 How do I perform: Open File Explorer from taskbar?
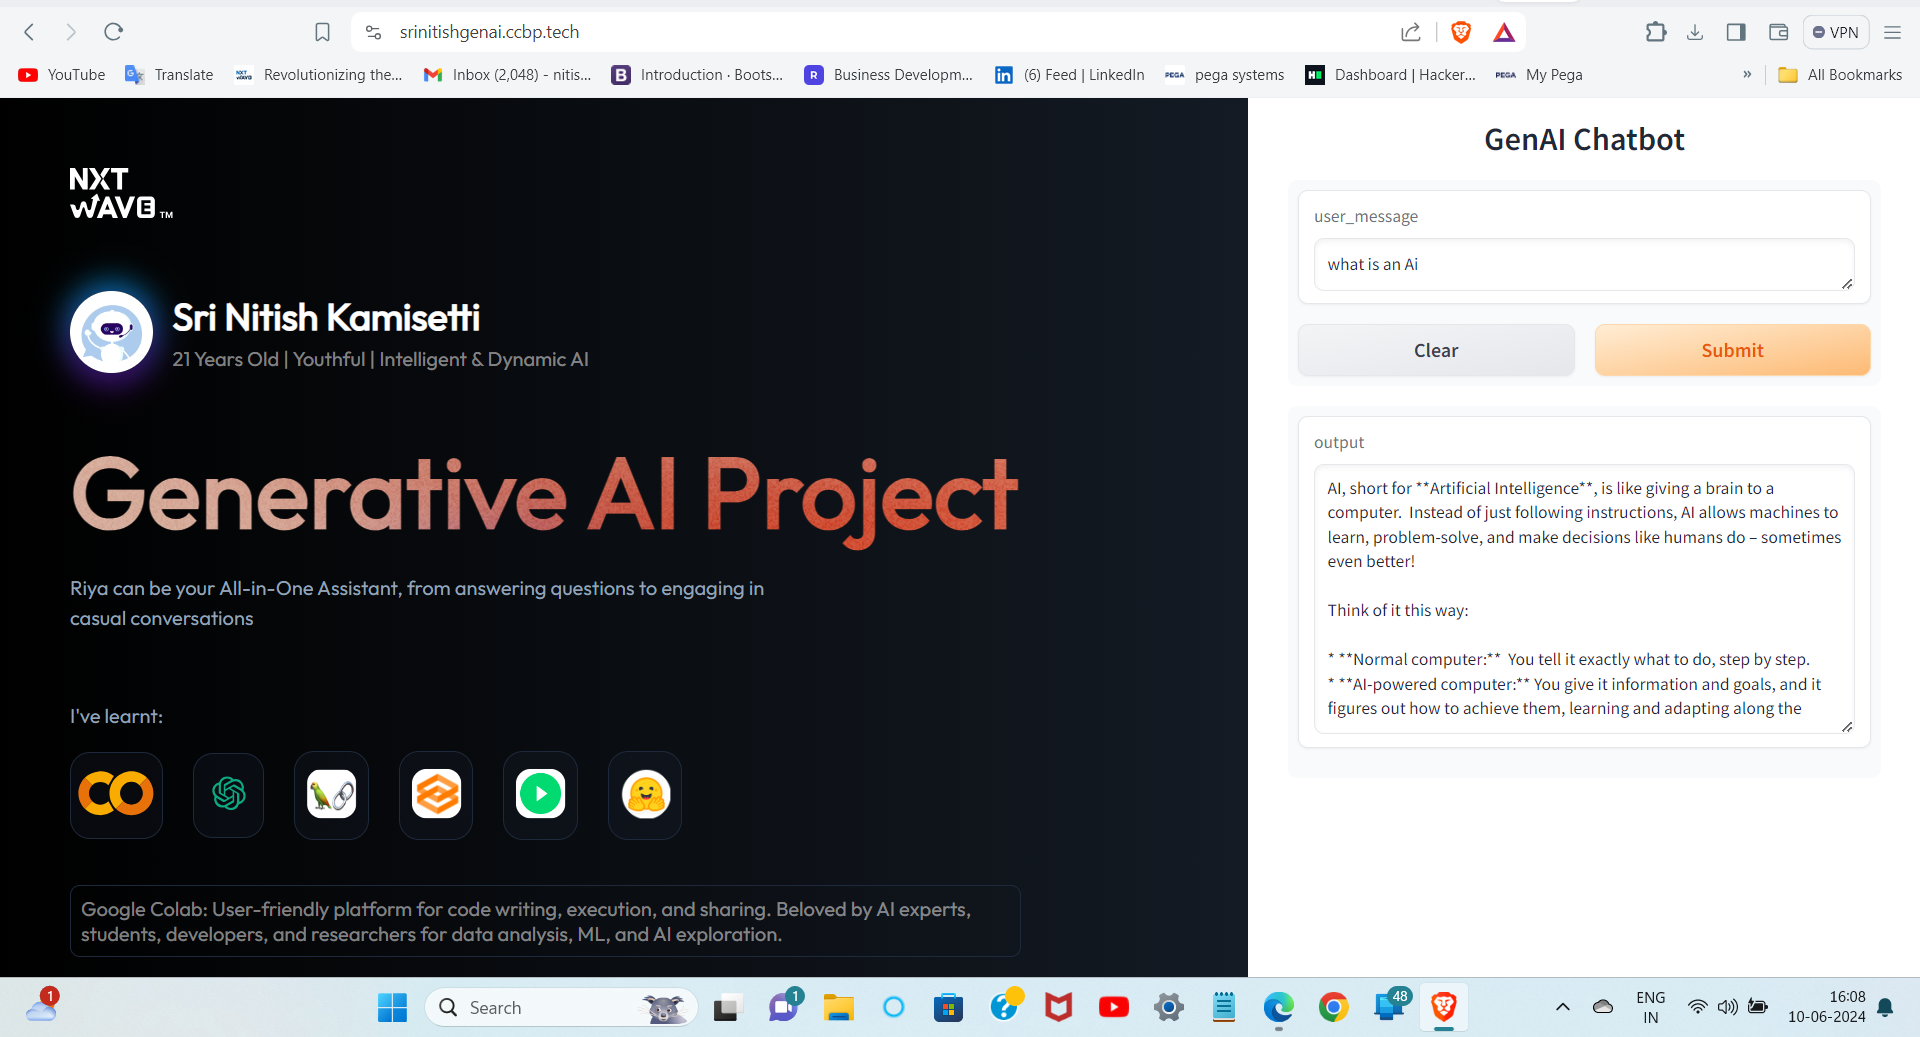pyautogui.click(x=838, y=1007)
